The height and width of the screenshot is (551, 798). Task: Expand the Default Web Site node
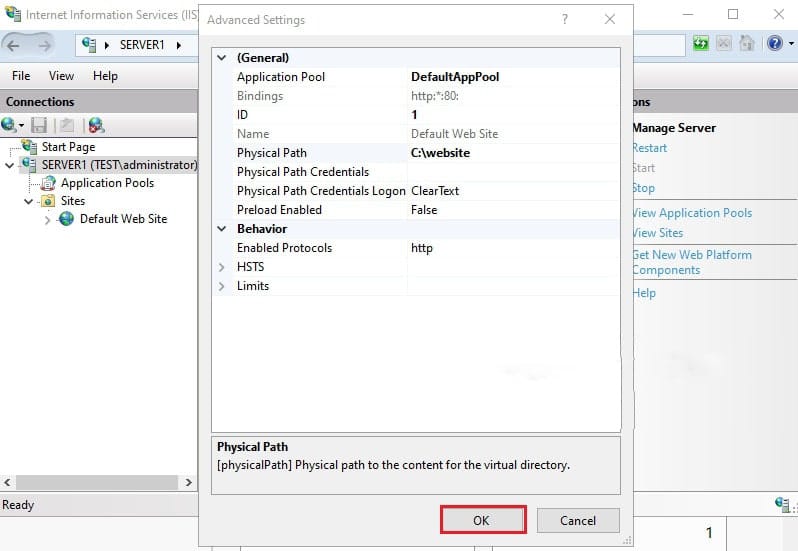coord(47,220)
